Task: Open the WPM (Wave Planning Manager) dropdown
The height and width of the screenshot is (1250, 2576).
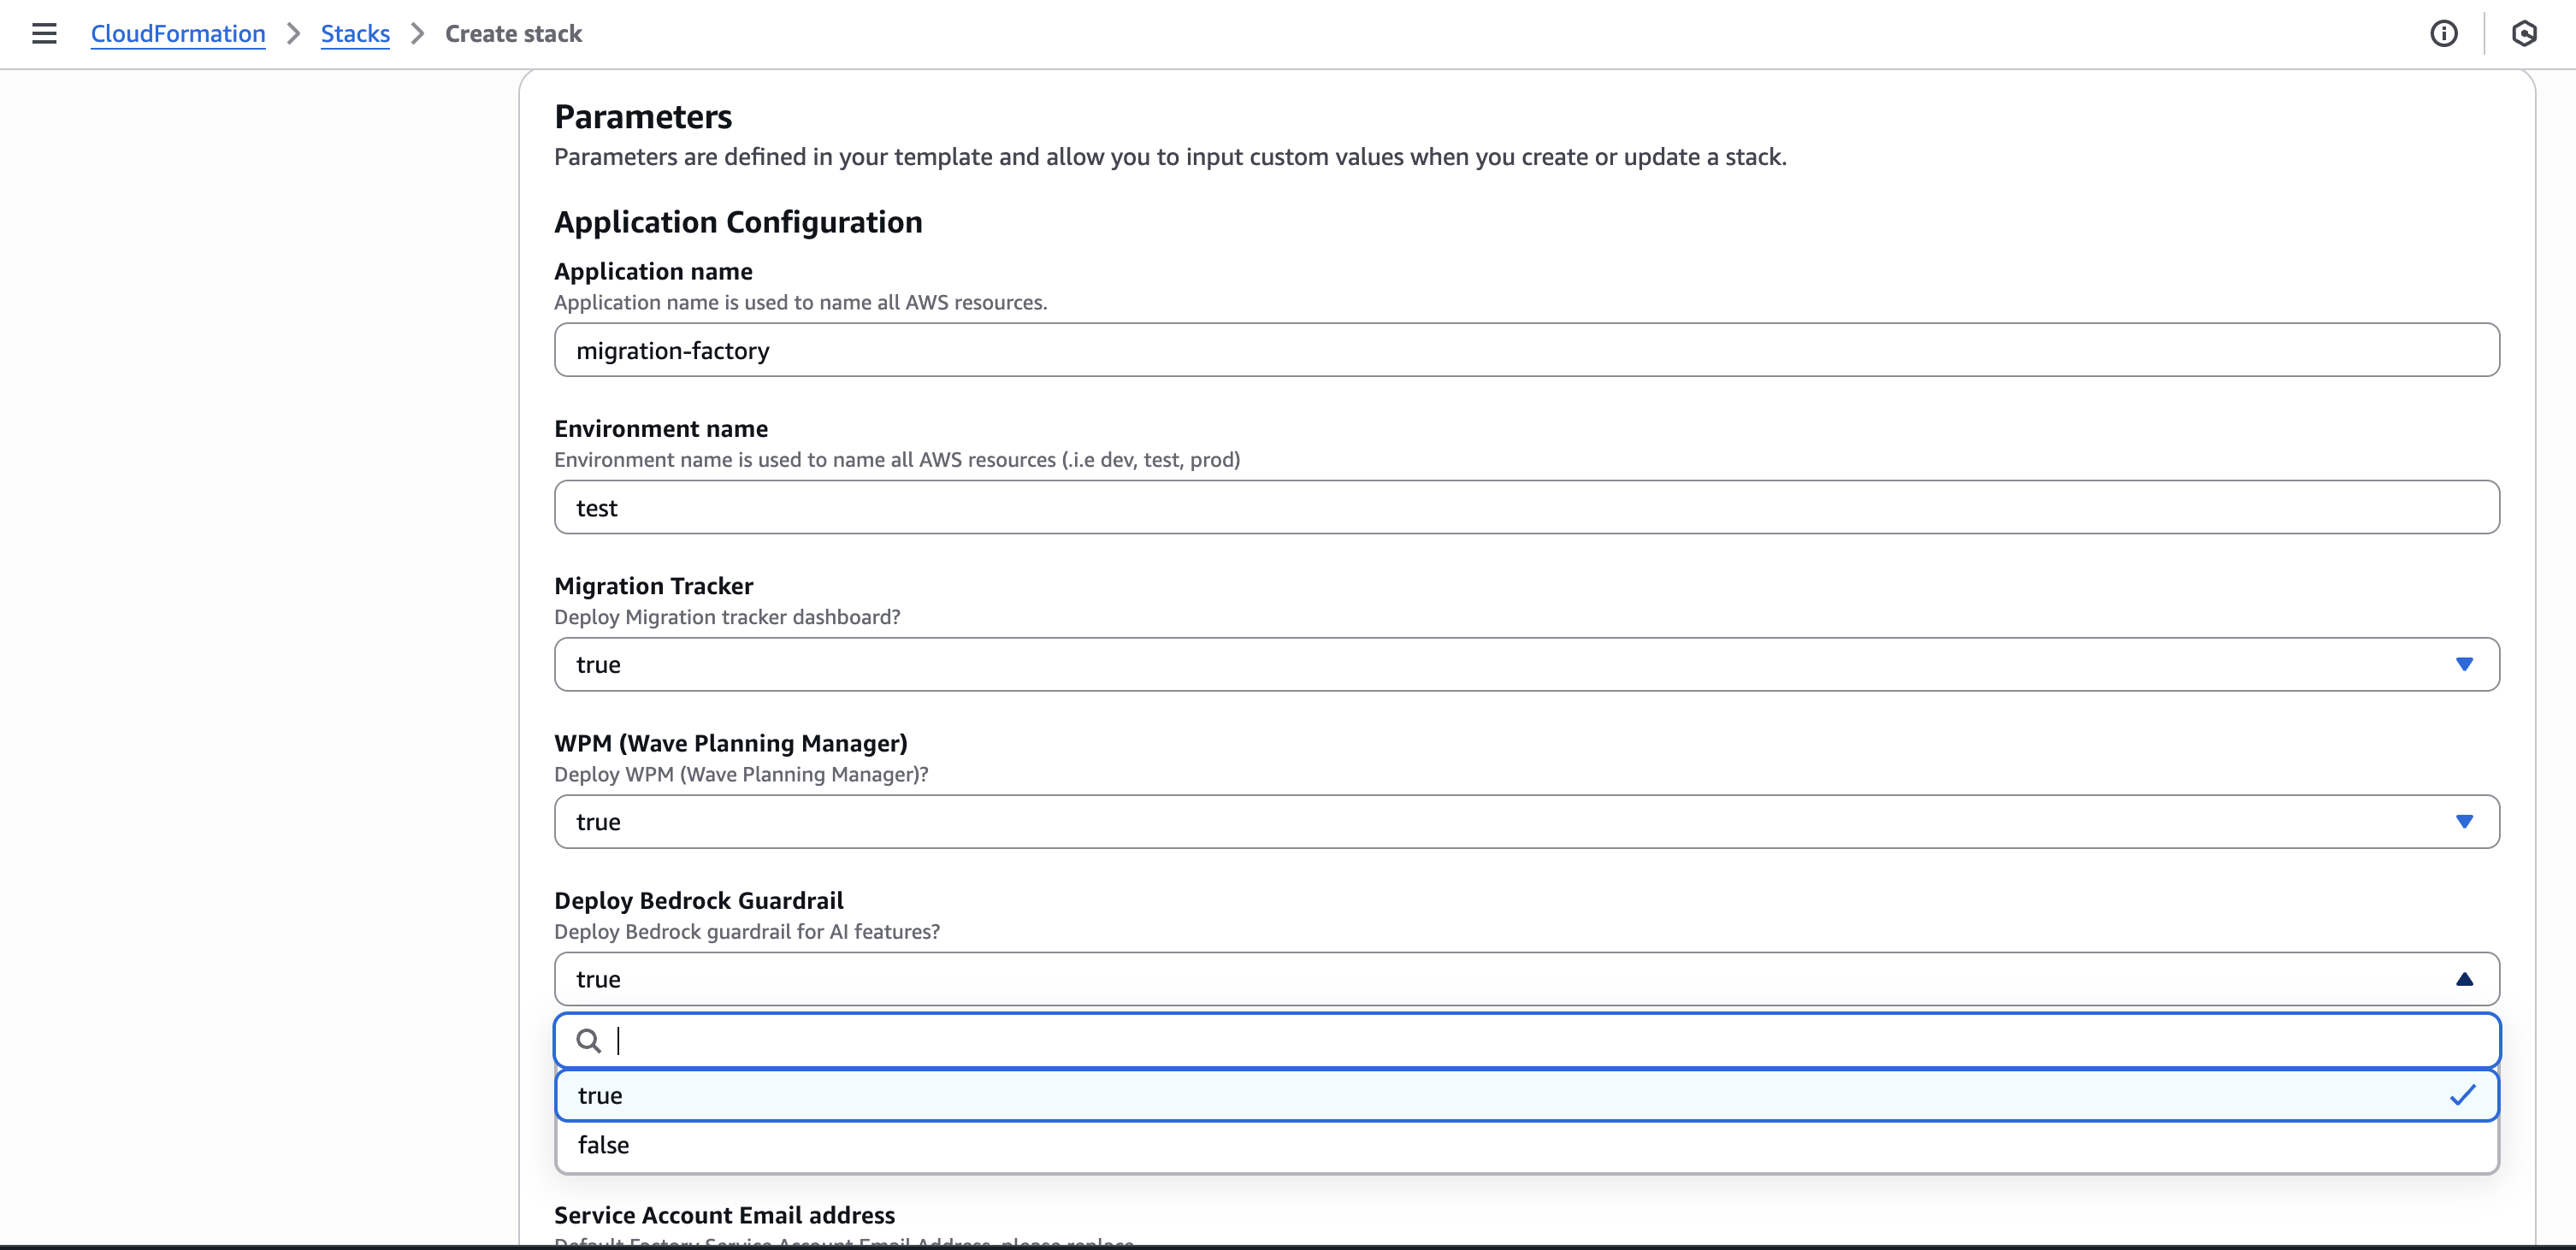Action: pyautogui.click(x=1527, y=821)
